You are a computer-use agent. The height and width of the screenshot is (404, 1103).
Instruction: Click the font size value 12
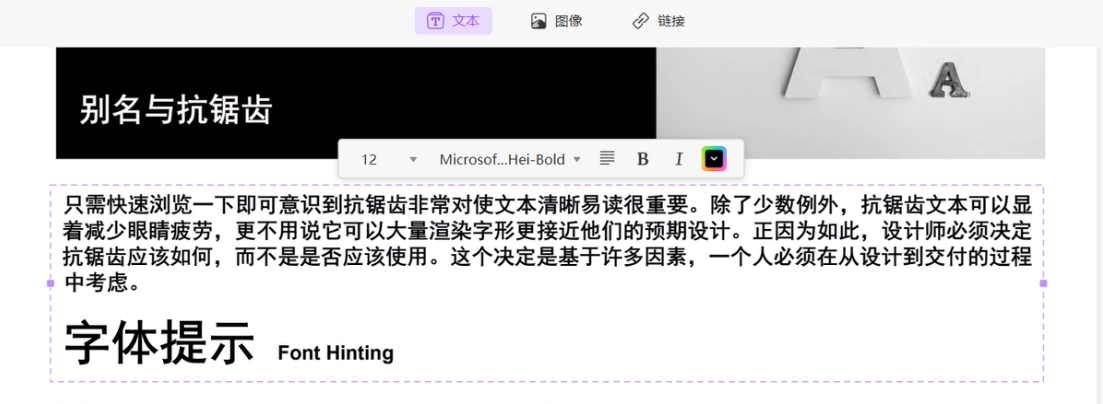point(369,160)
